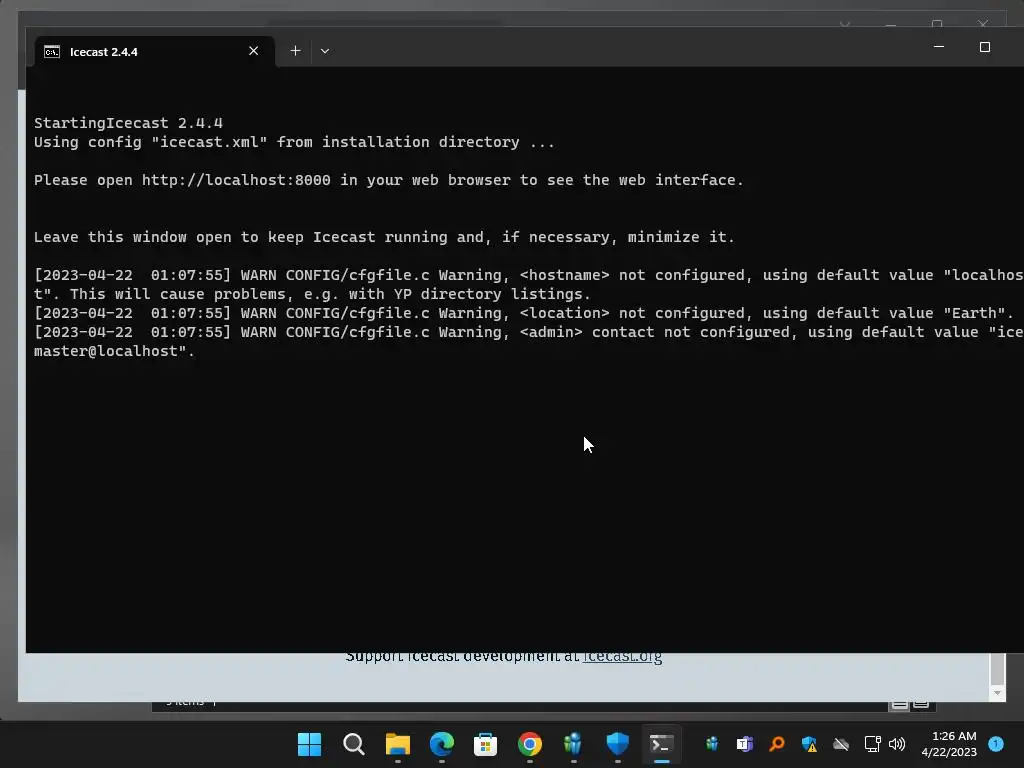Viewport: 1024px width, 768px height.
Task: Click the messenger tray icon in system tray
Action: tap(712, 744)
